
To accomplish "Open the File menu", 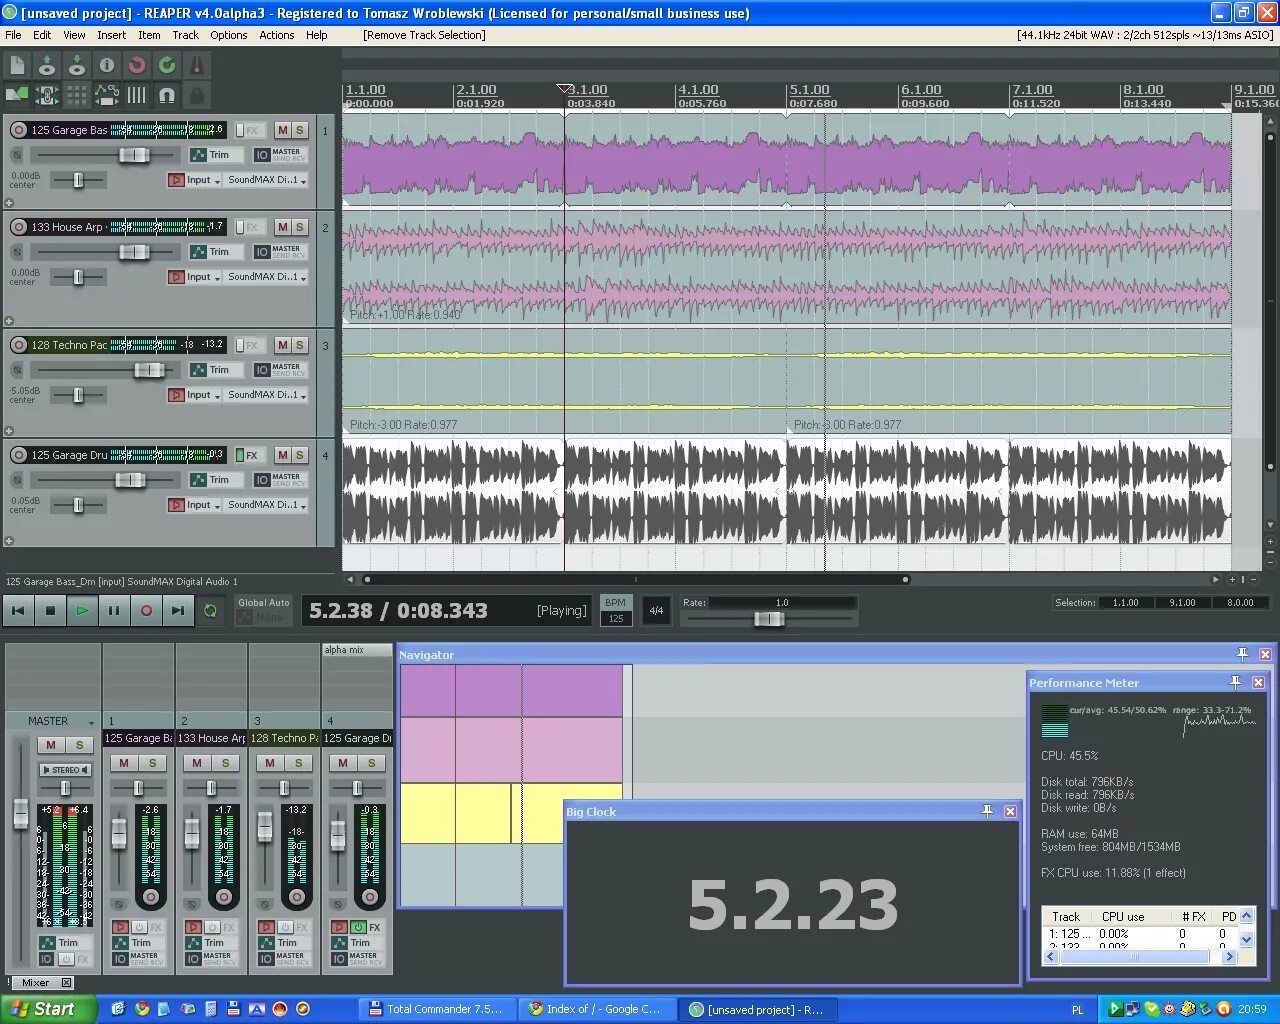I will click(x=13, y=35).
